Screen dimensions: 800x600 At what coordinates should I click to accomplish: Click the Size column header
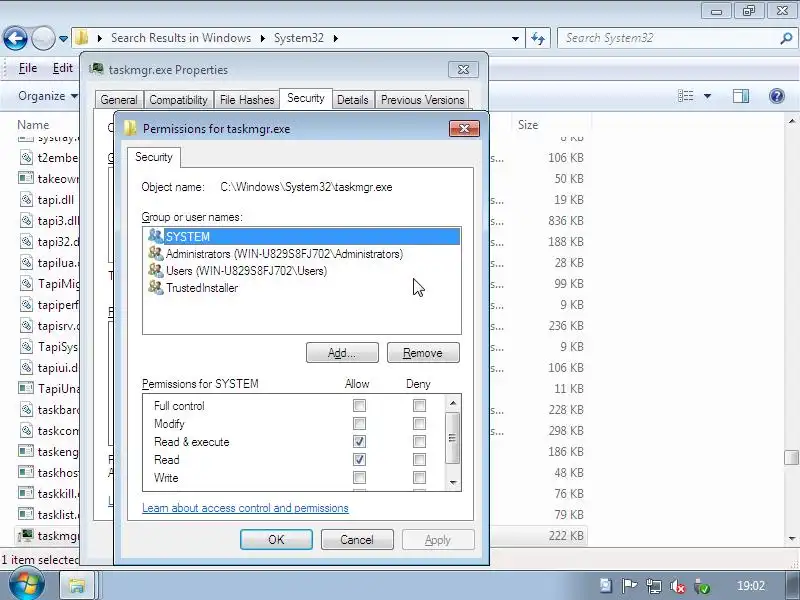528,125
